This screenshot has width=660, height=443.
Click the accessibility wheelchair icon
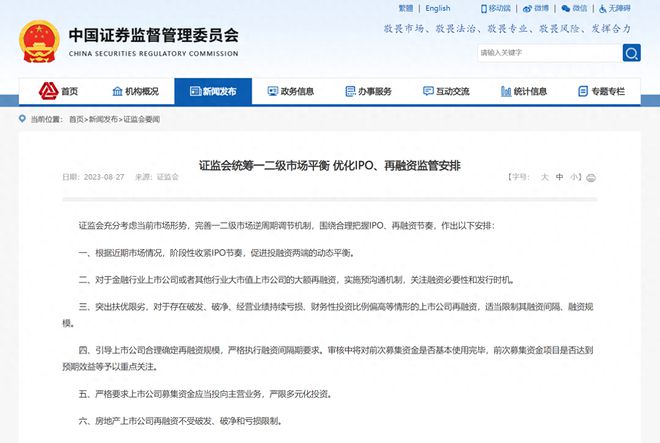(x=603, y=8)
